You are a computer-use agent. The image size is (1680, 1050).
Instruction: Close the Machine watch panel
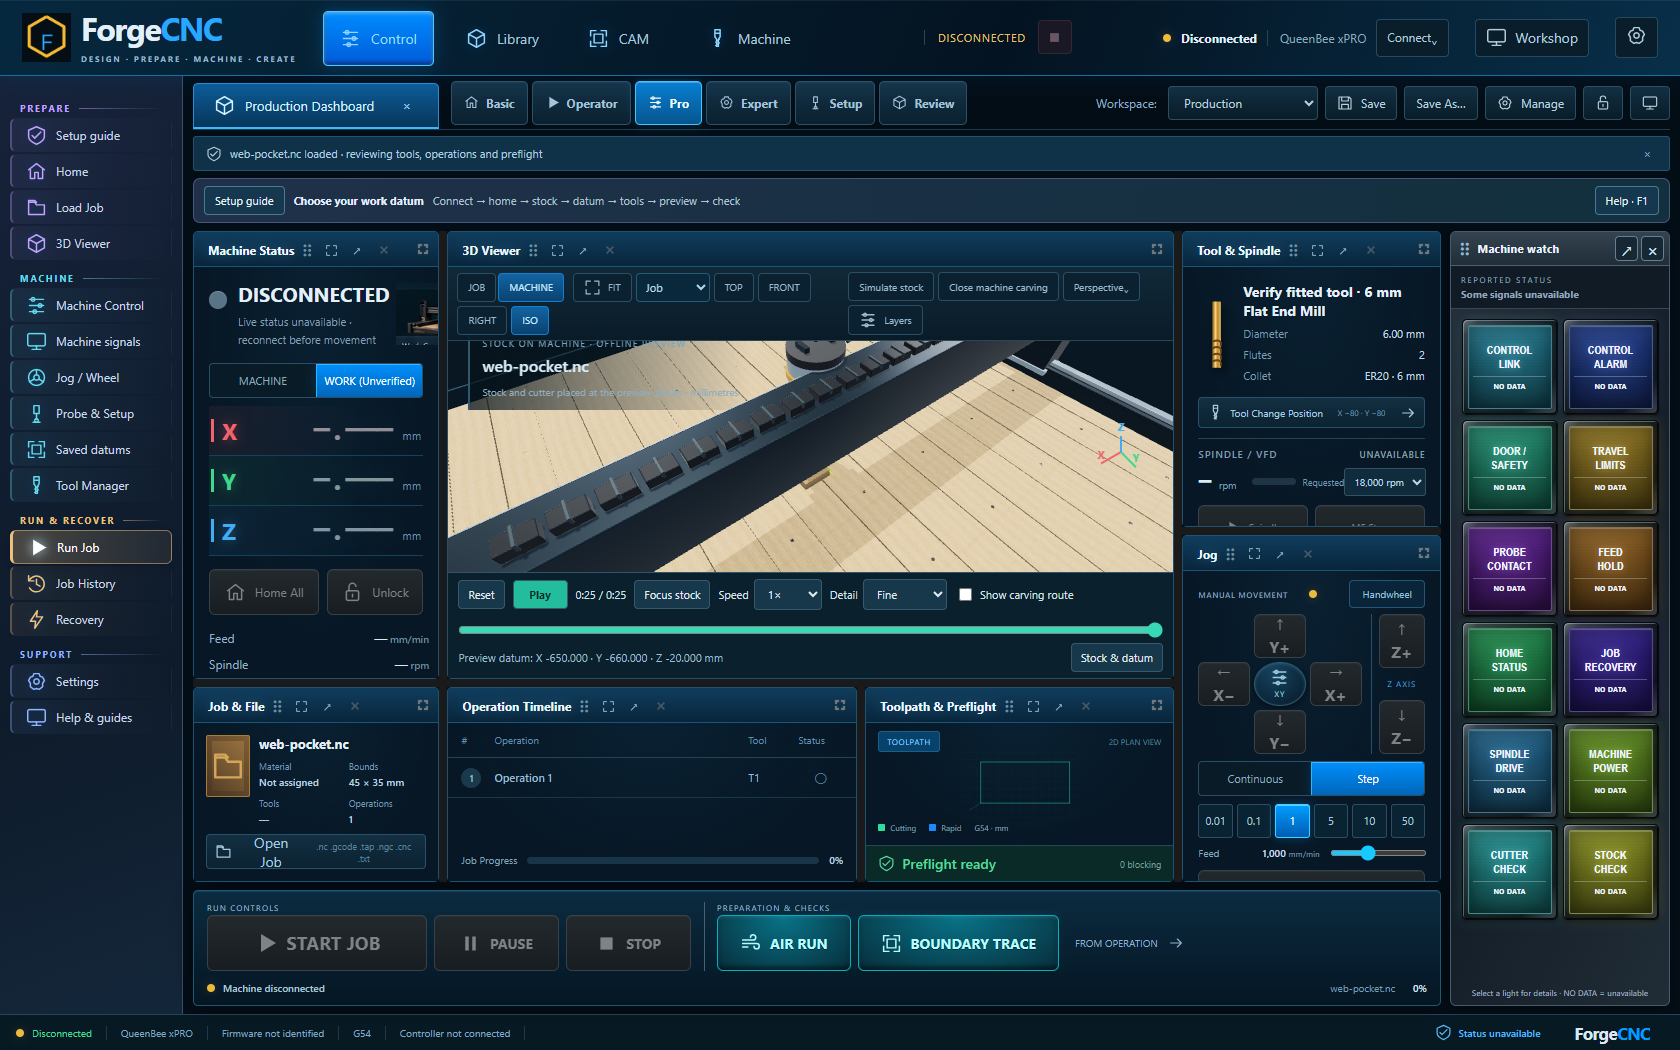tap(1653, 250)
